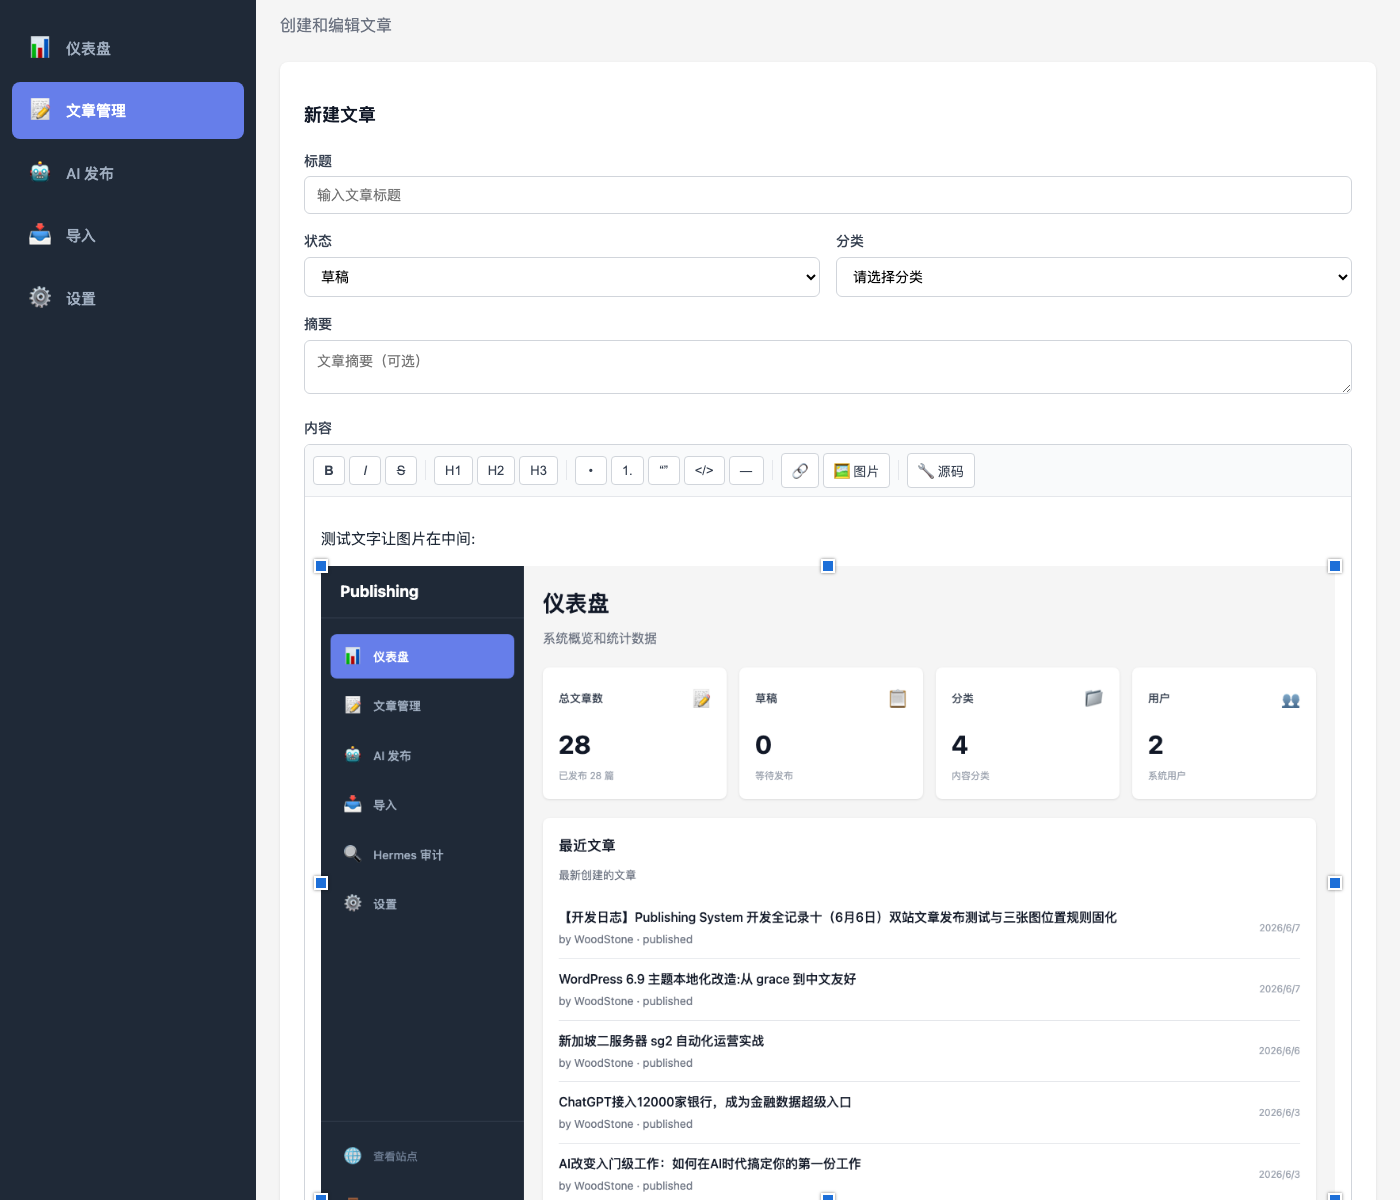Click the 图片 image insert button
The image size is (1400, 1200).
856,471
